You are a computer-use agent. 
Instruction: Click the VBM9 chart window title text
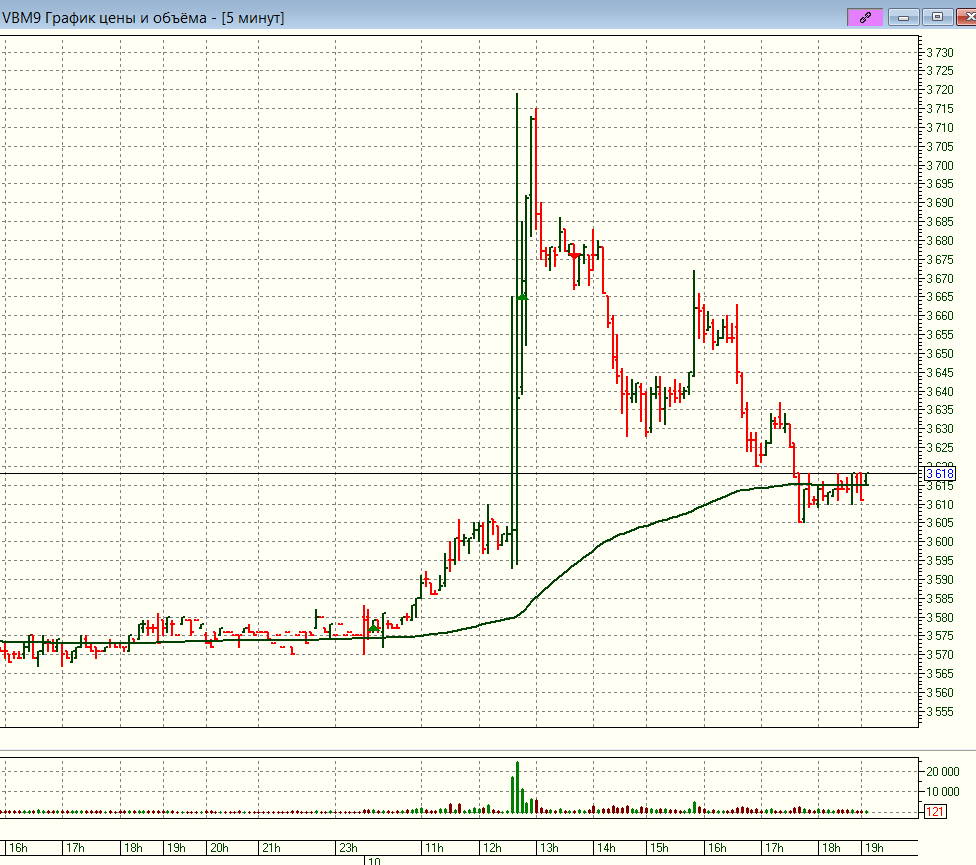tap(142, 17)
